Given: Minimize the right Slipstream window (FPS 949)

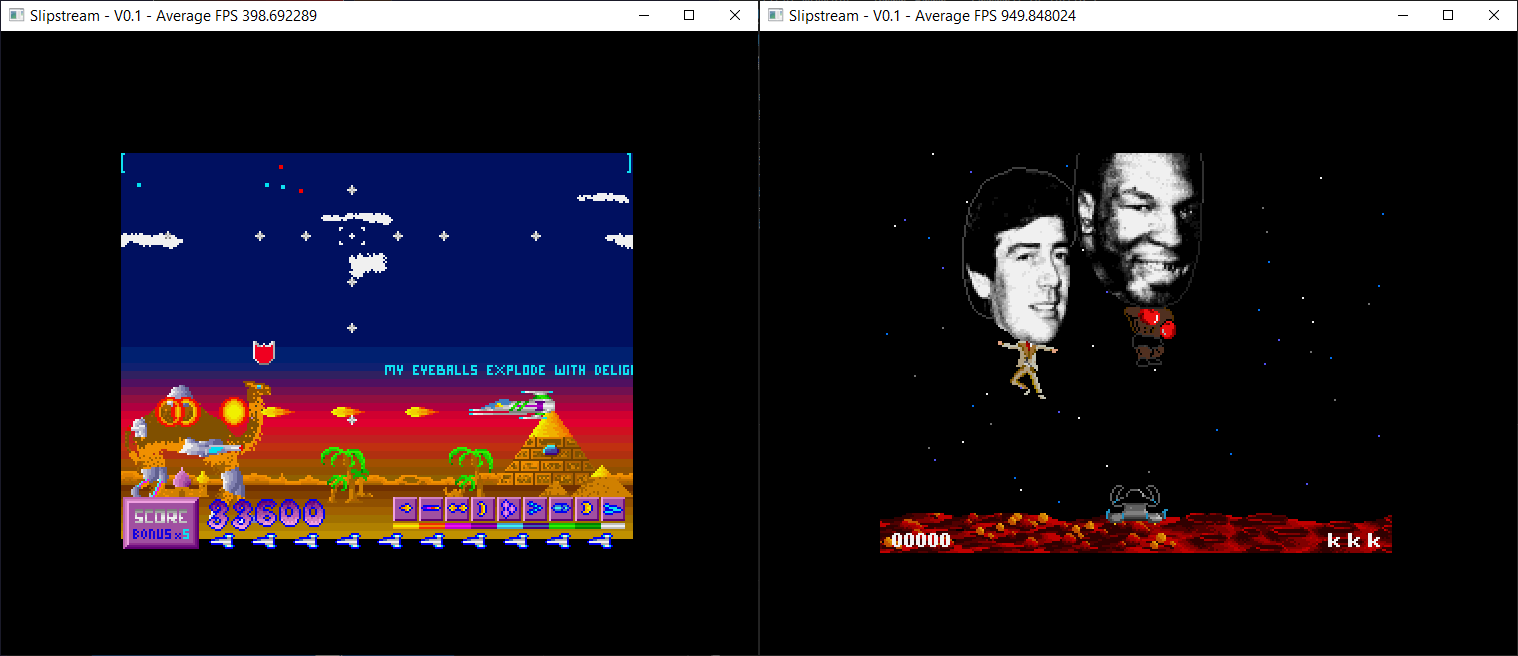Looking at the screenshot, I should pos(1402,15).
